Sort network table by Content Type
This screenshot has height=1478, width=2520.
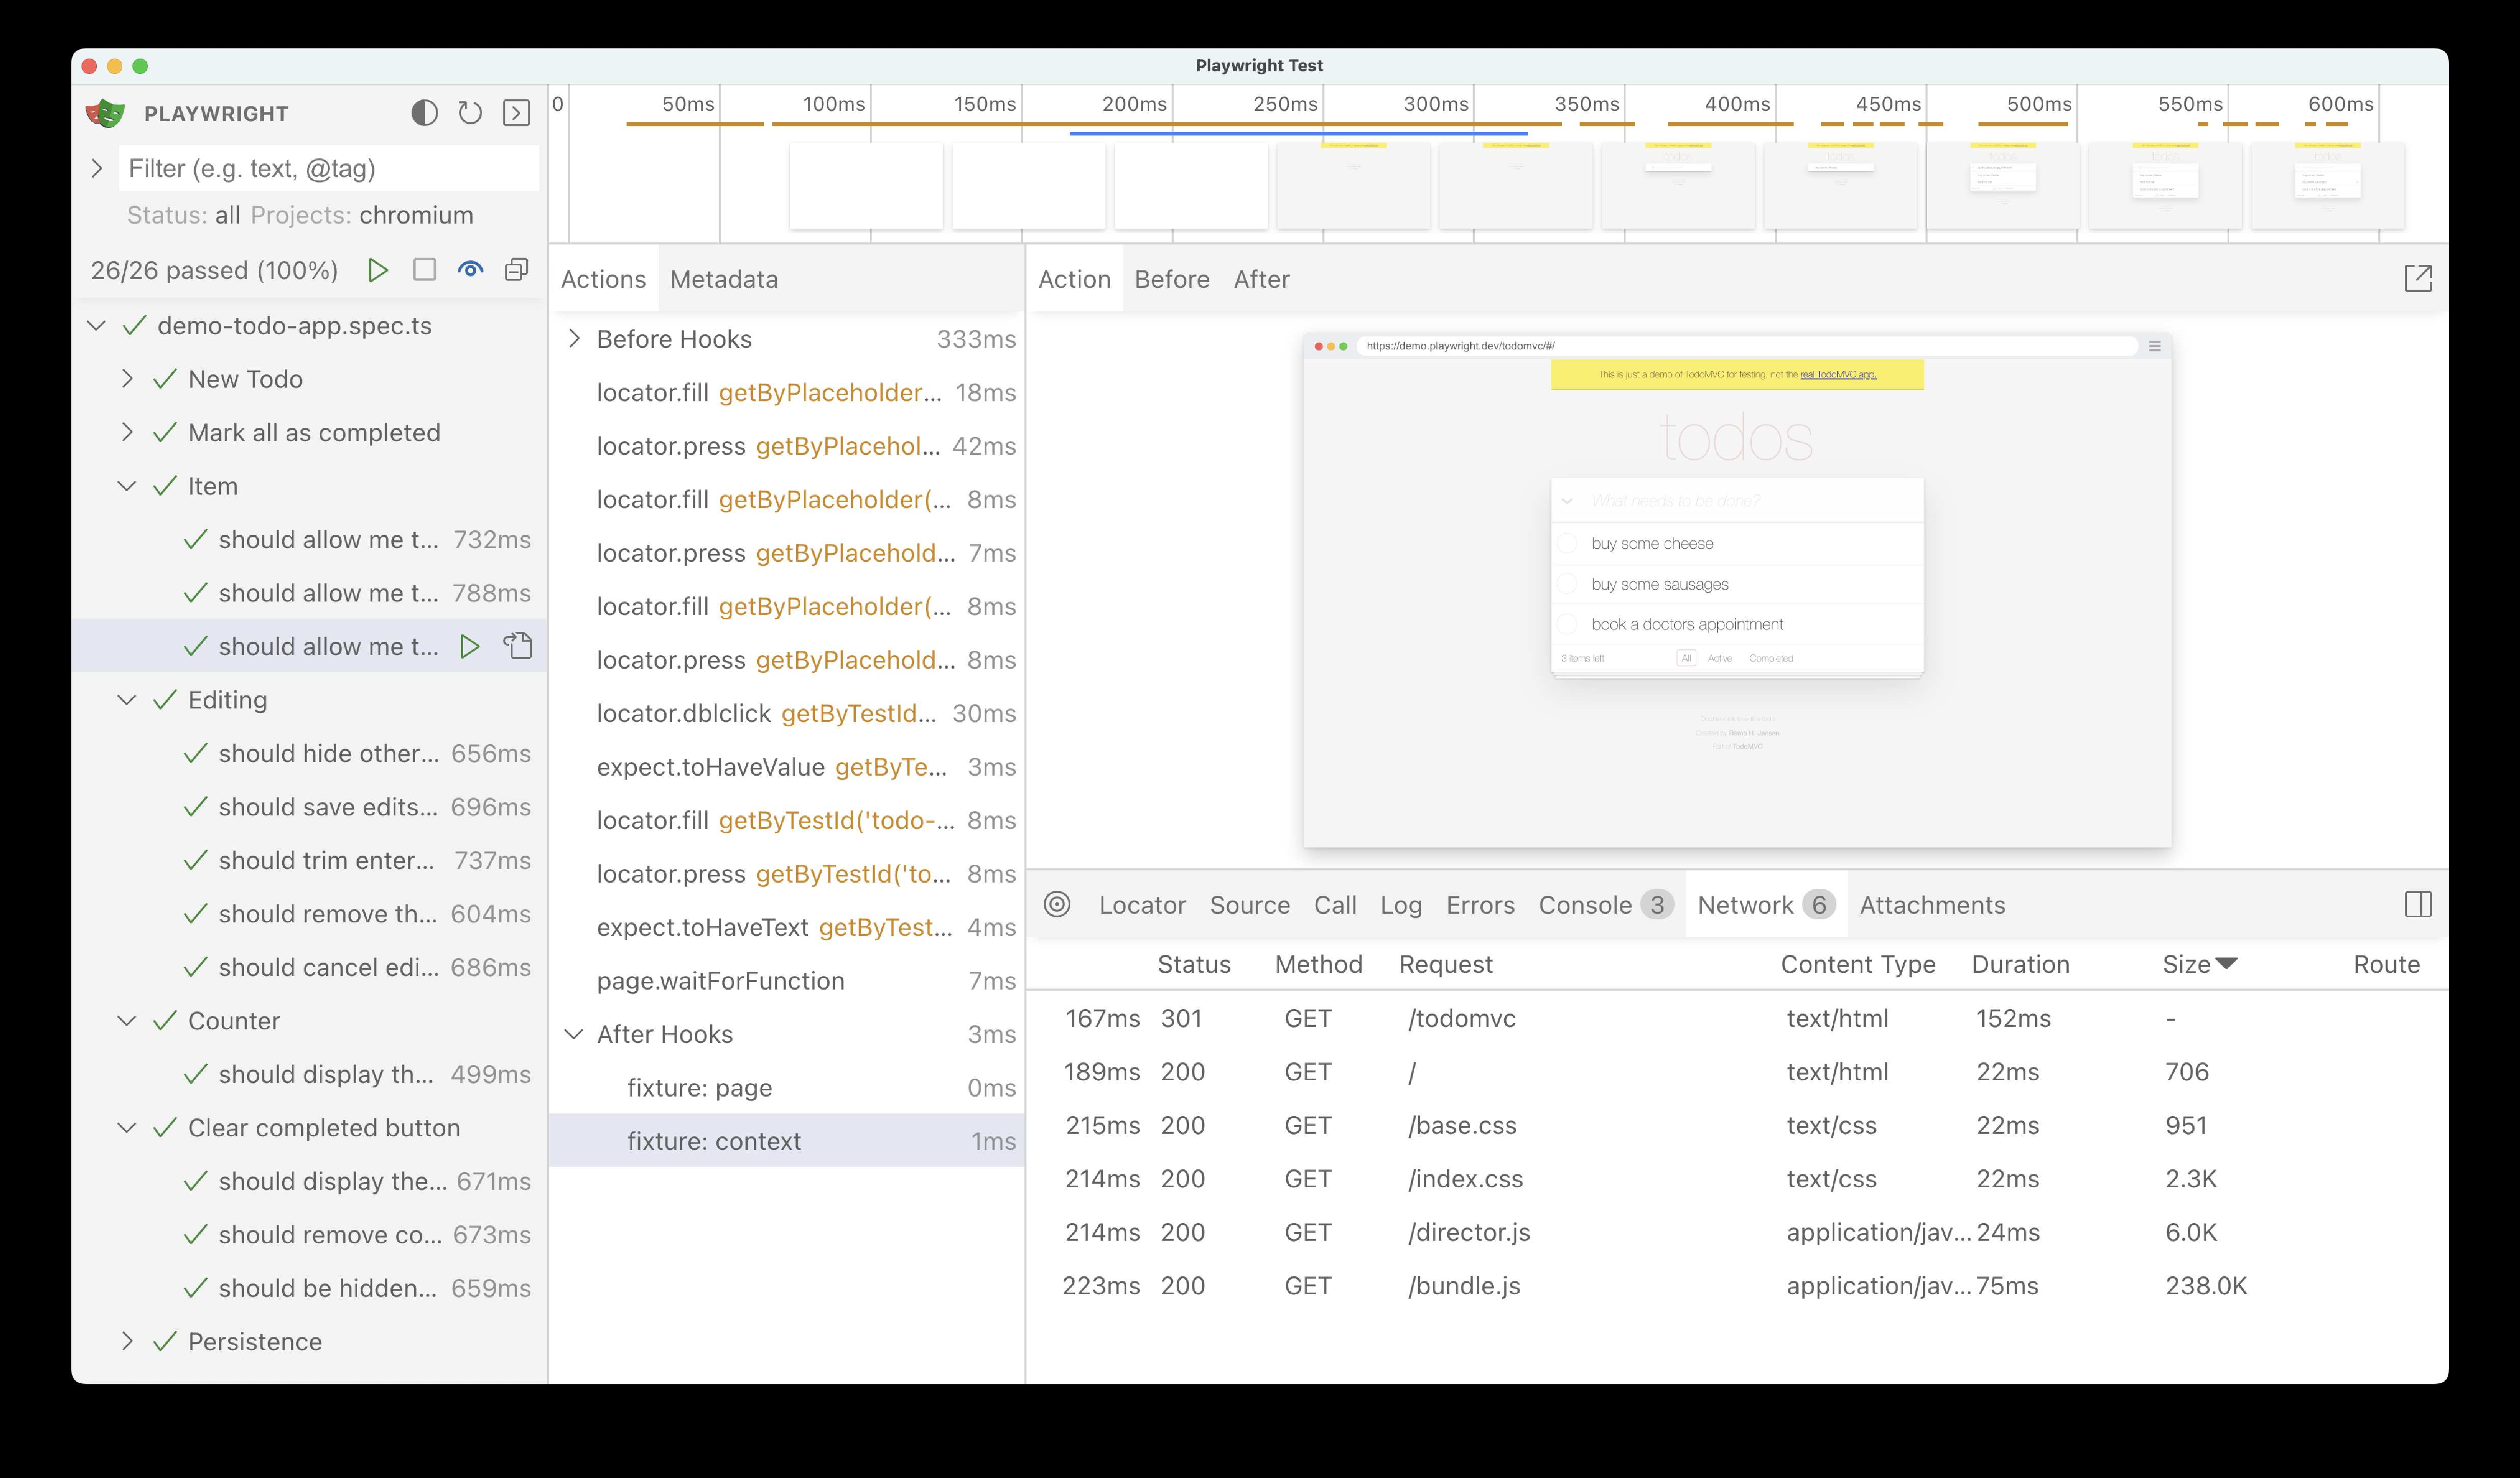[x=1858, y=964]
